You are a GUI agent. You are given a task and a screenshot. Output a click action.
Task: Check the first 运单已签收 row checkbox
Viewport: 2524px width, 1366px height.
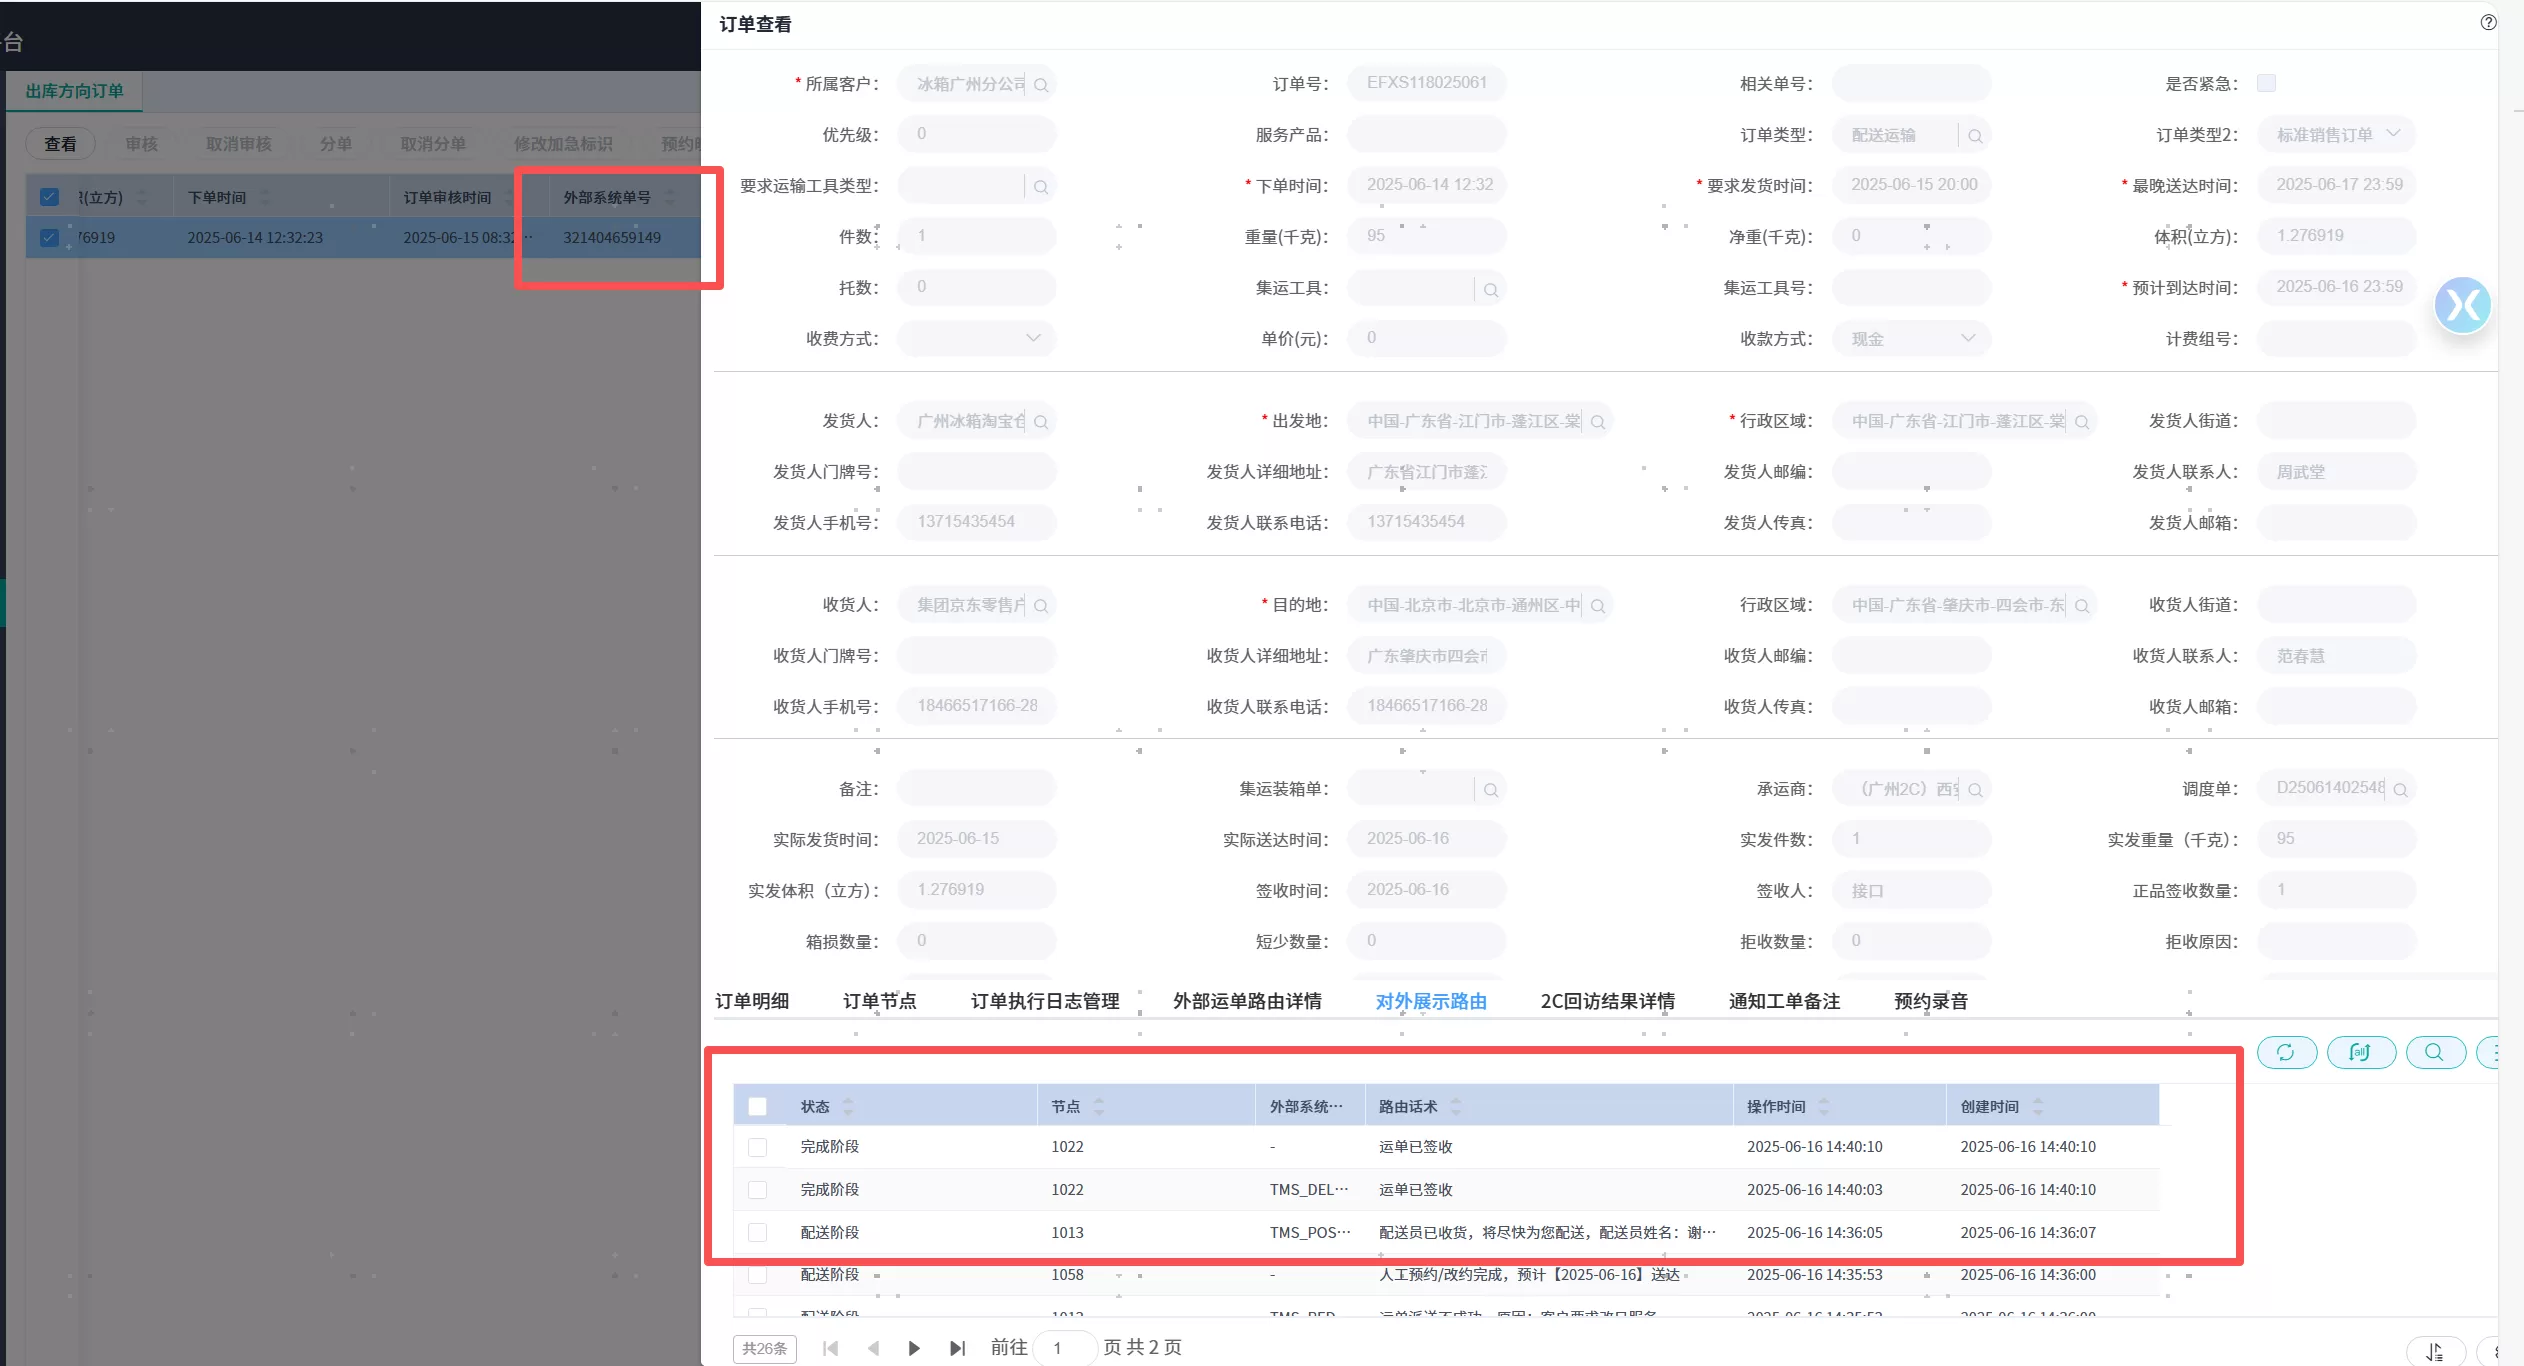758,1147
